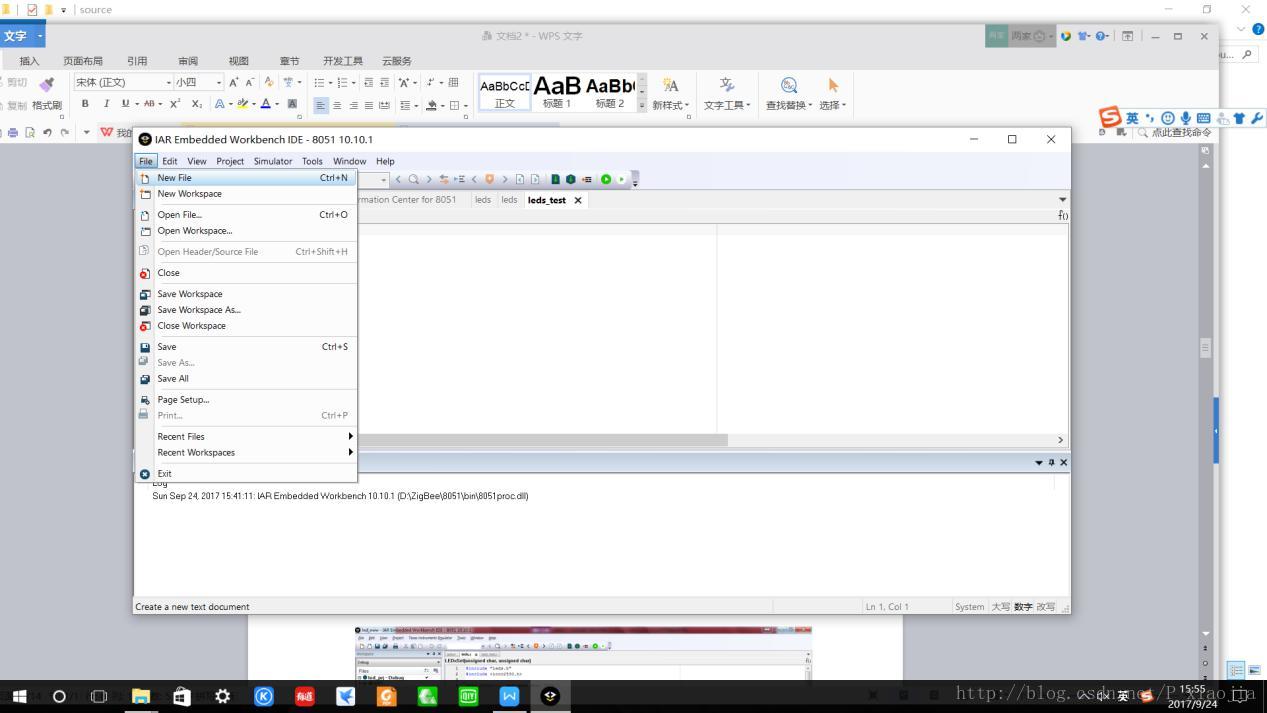Click the green Download and Debug icon
1267x713 pixels.
(606, 180)
